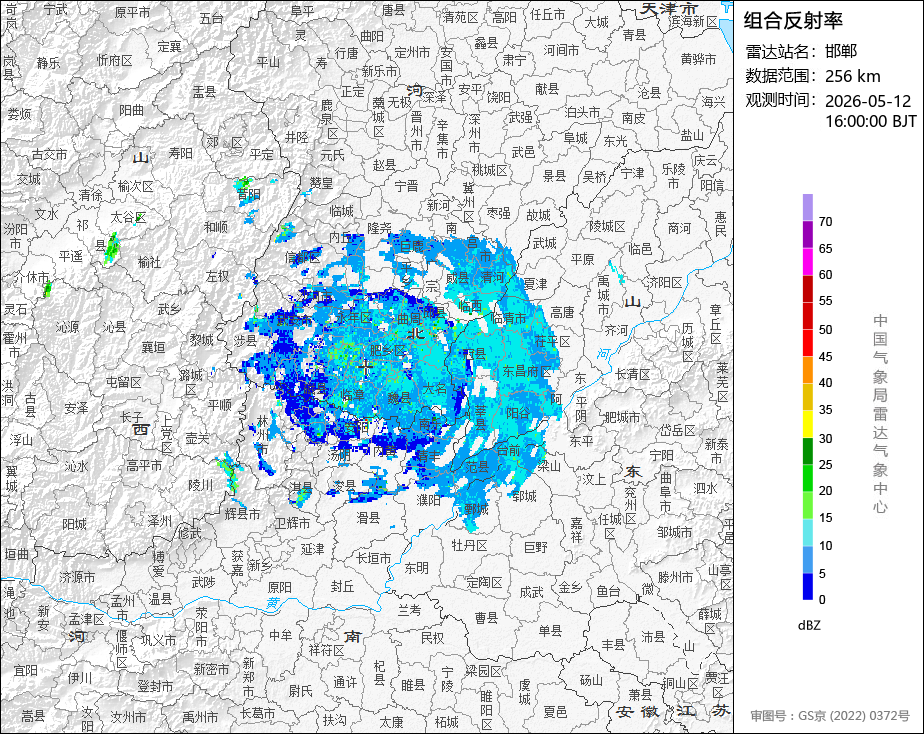Click the 曹县 map label

click(x=486, y=618)
